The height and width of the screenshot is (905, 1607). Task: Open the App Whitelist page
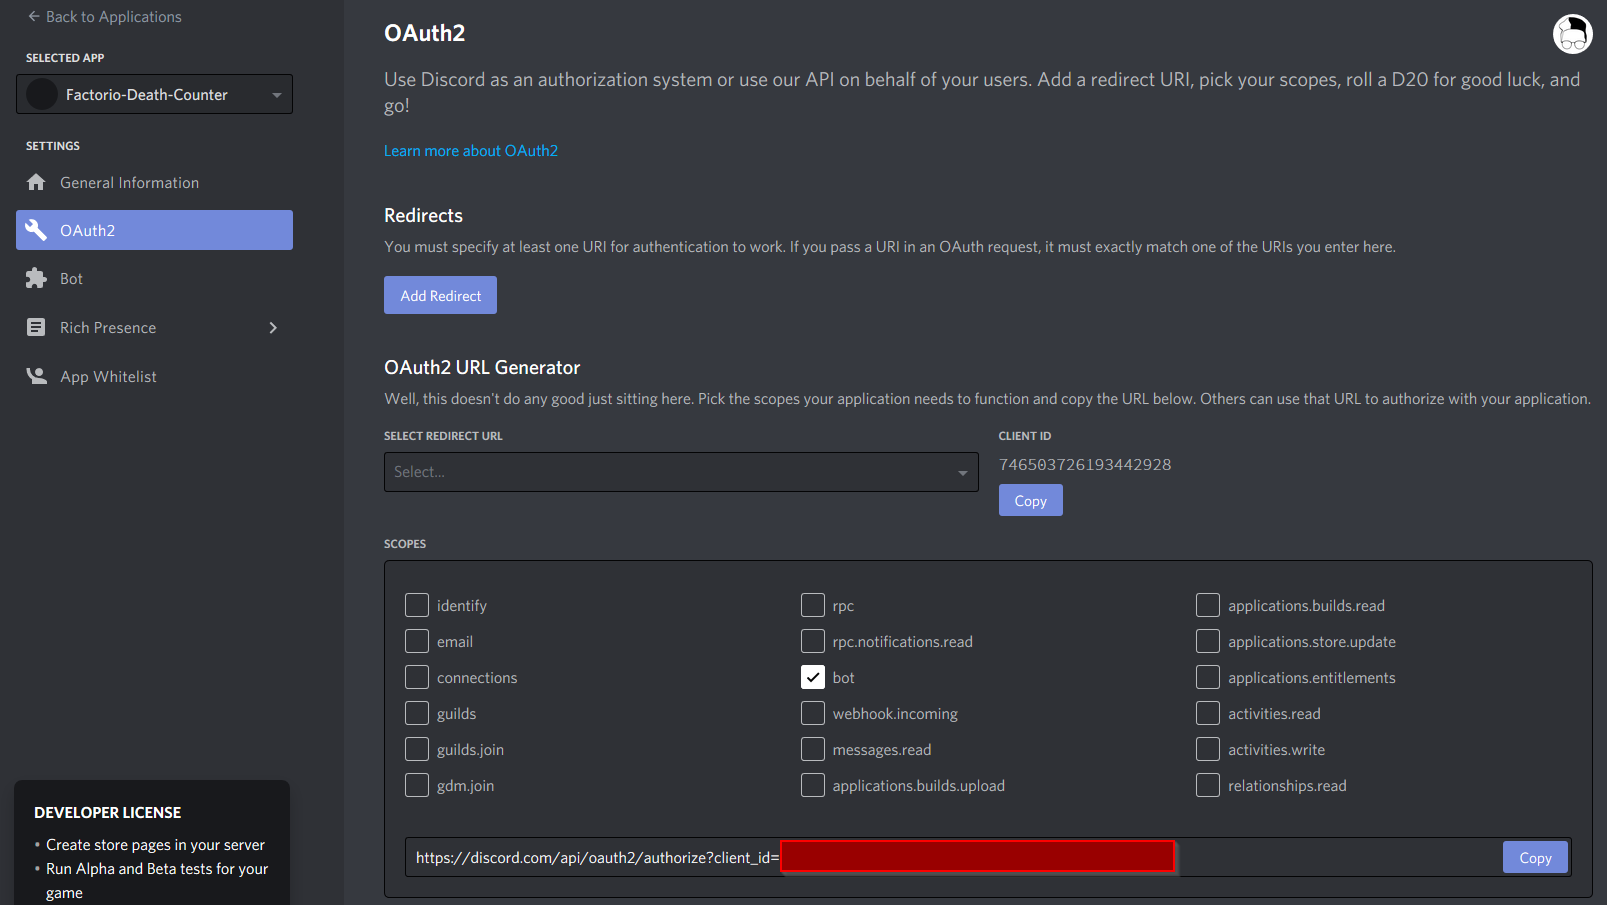click(x=154, y=376)
